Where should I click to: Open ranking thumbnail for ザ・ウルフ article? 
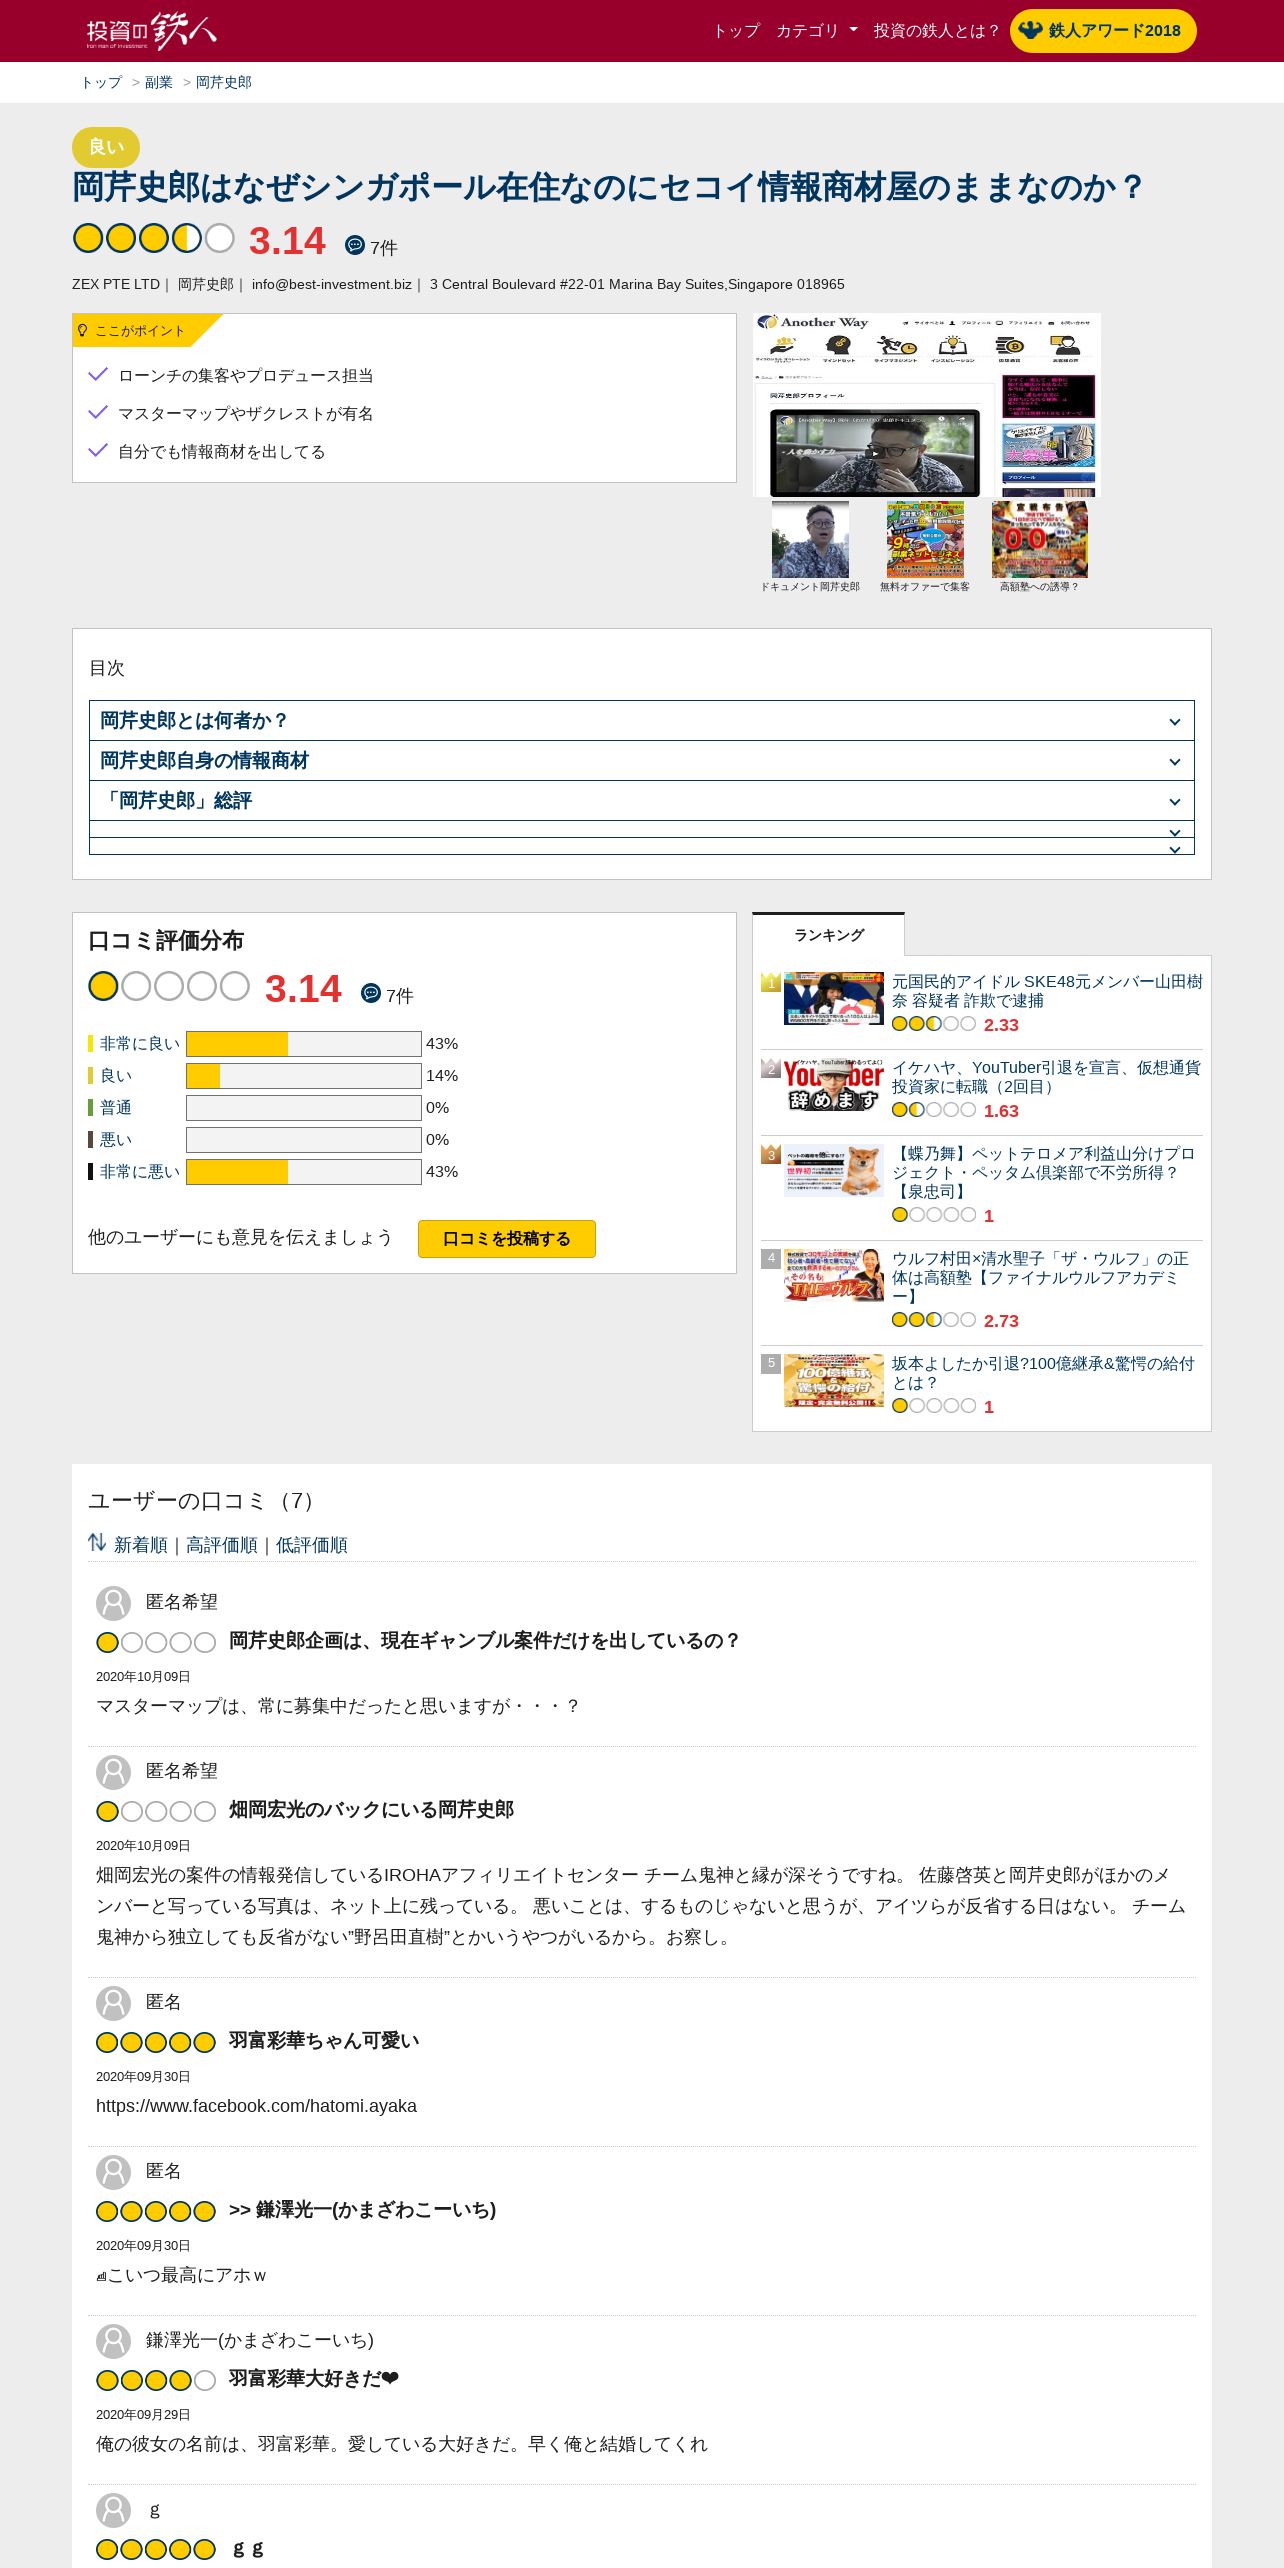834,1275
